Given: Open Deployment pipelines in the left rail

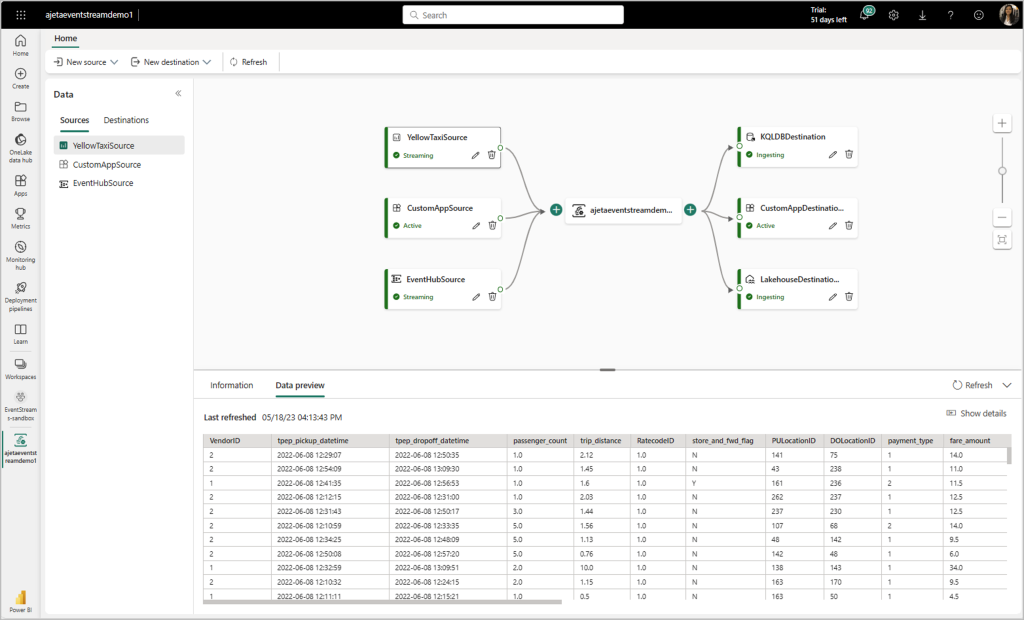Looking at the screenshot, I should (20, 292).
